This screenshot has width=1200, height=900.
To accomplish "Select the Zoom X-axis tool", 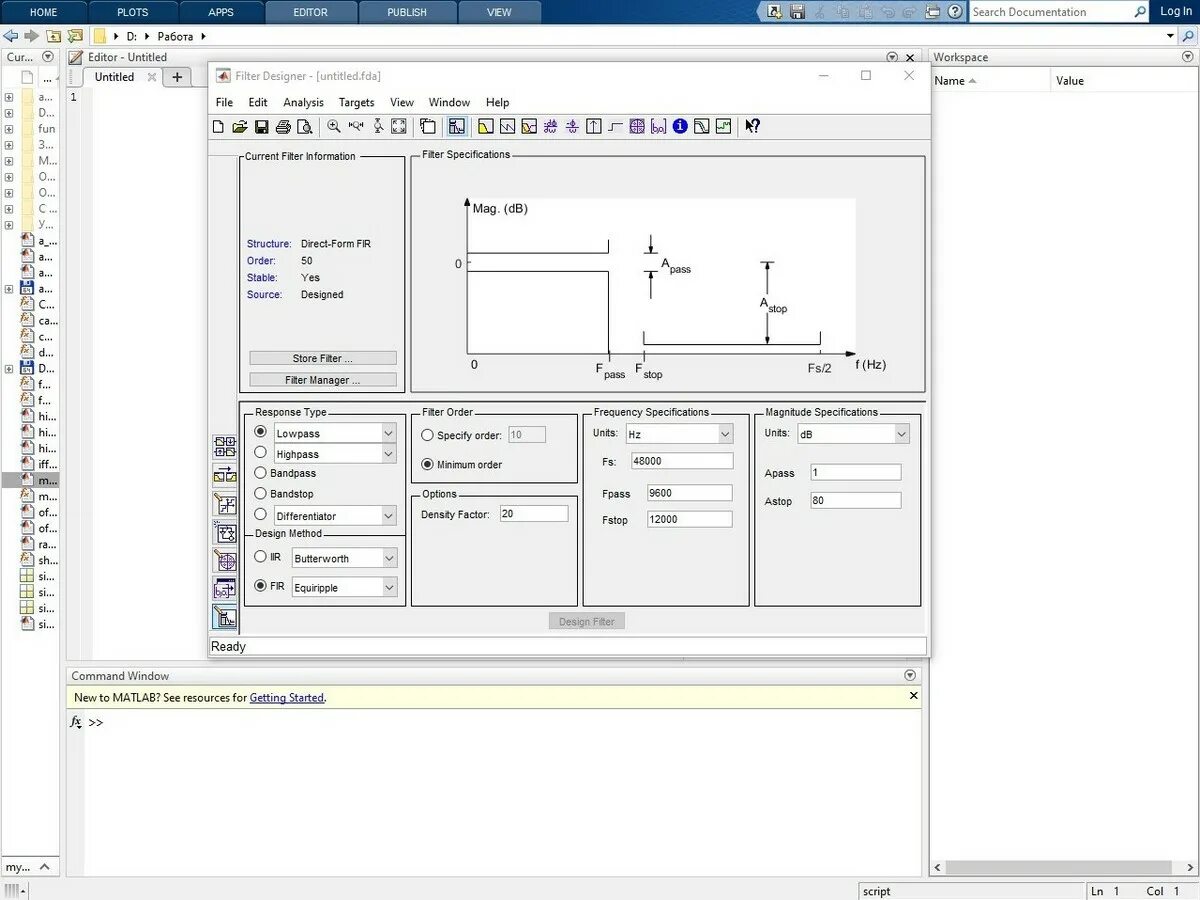I will (356, 126).
